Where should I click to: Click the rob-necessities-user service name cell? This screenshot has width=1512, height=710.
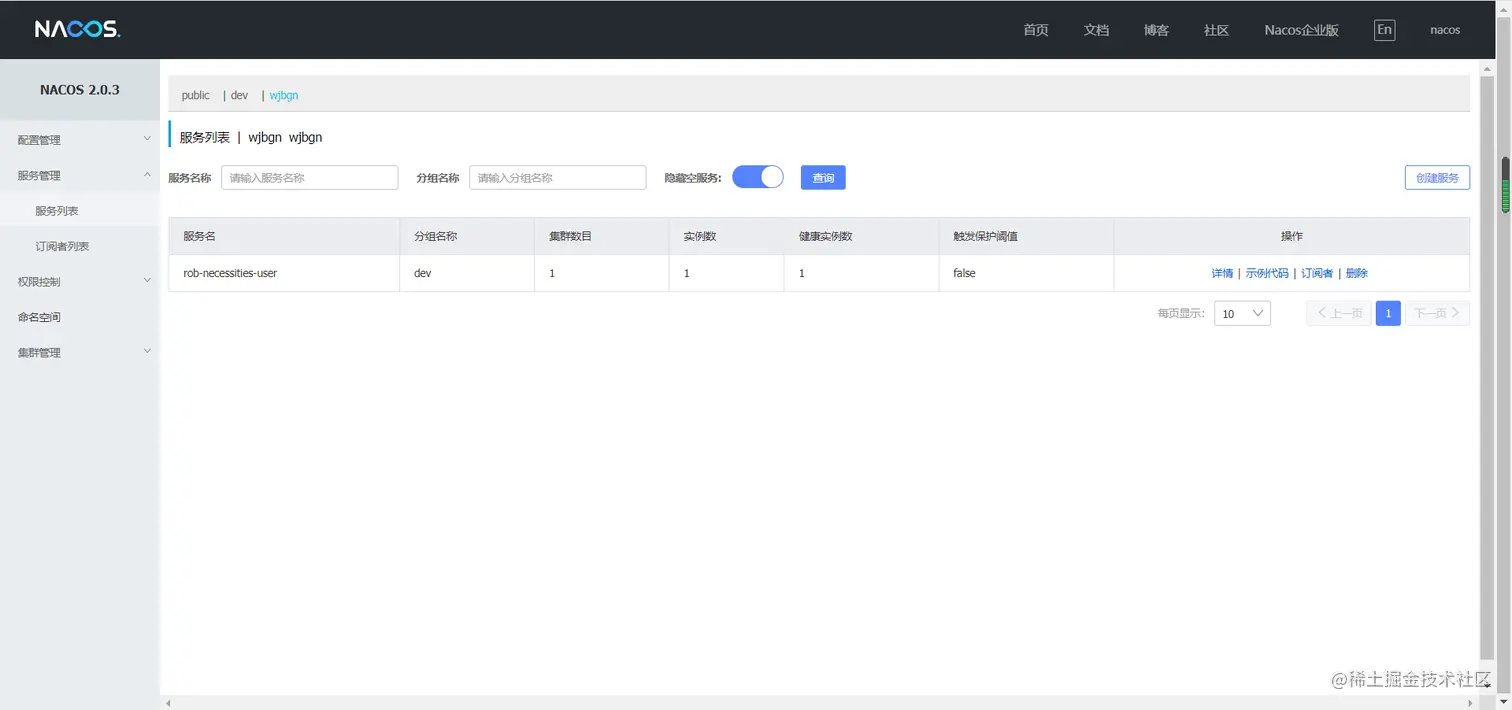284,273
